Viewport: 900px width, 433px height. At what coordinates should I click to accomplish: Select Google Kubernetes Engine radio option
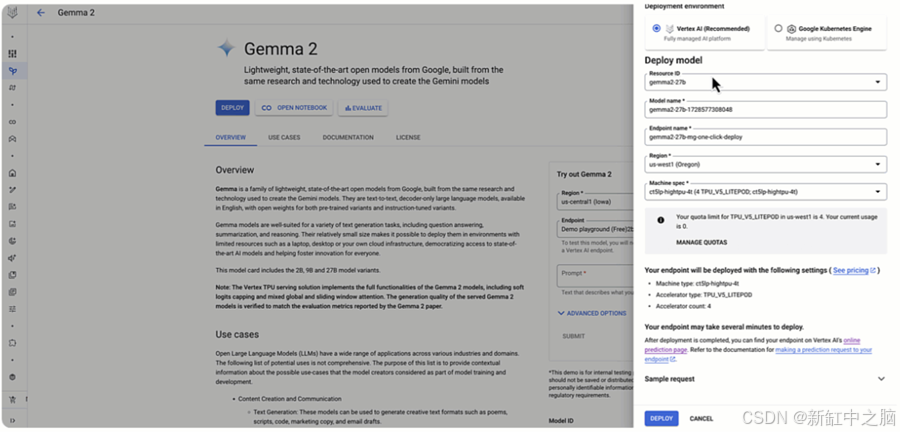coord(778,28)
